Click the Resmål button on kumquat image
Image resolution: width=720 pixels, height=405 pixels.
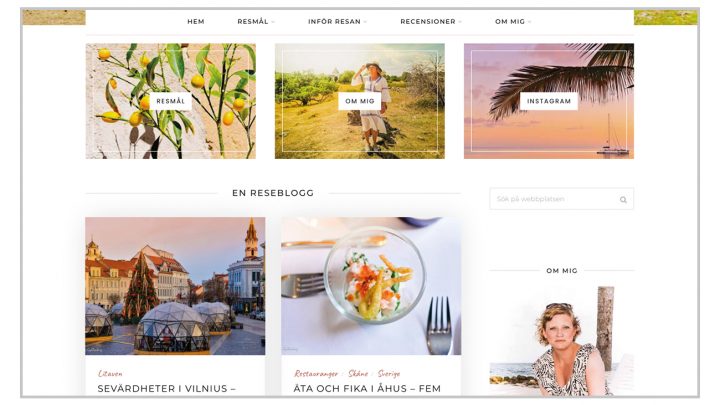coord(170,101)
